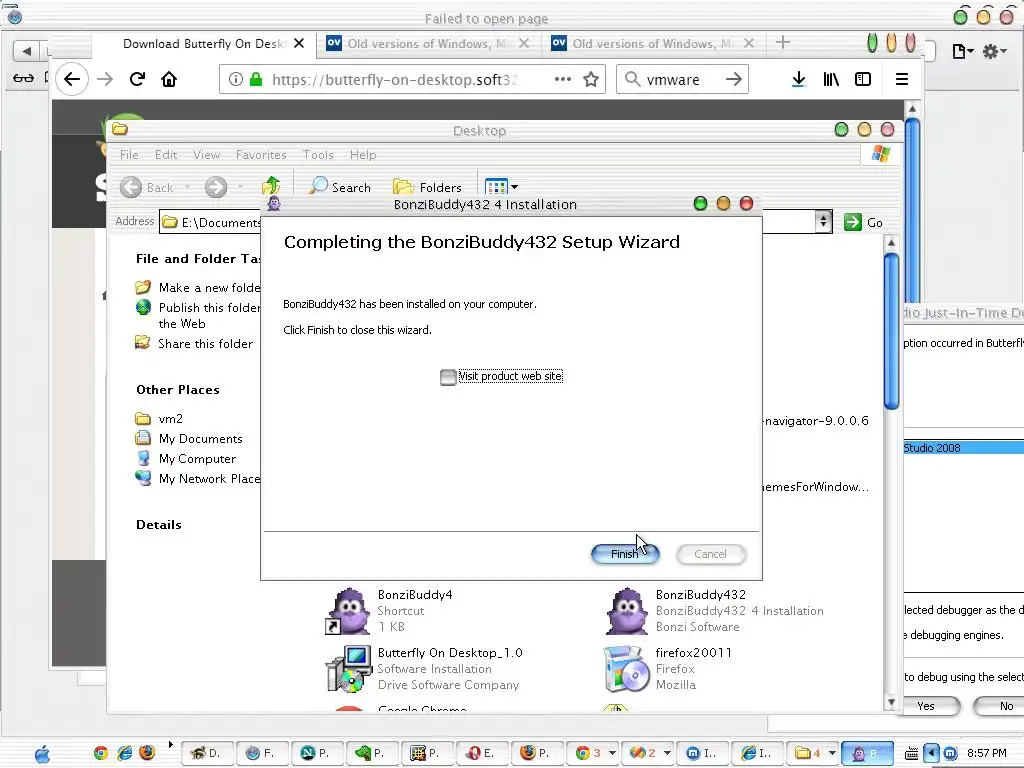Open My Computer under Other Places
Screen dimensions: 1024x768
(185, 458)
